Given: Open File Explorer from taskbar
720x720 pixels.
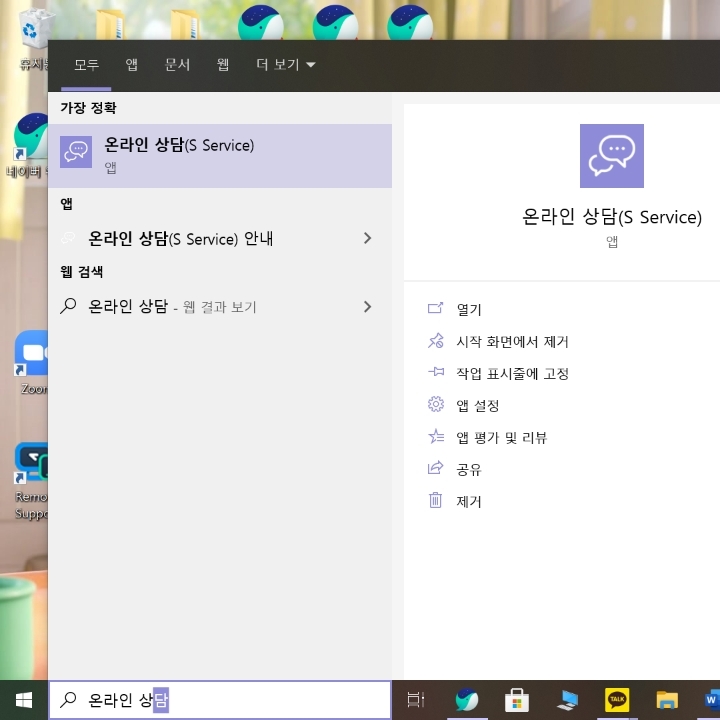Looking at the screenshot, I should [667, 701].
